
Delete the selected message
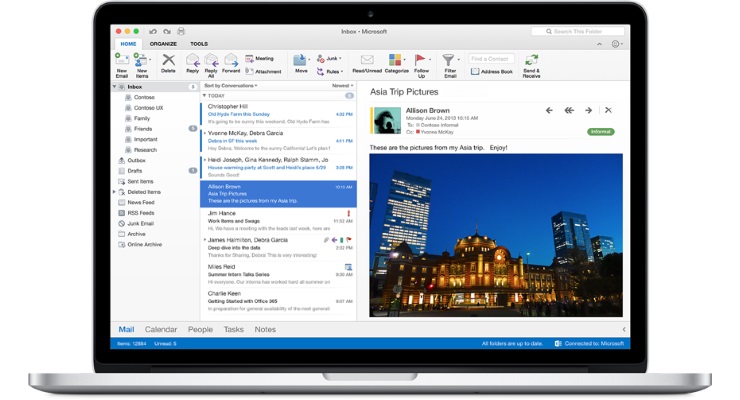168,62
